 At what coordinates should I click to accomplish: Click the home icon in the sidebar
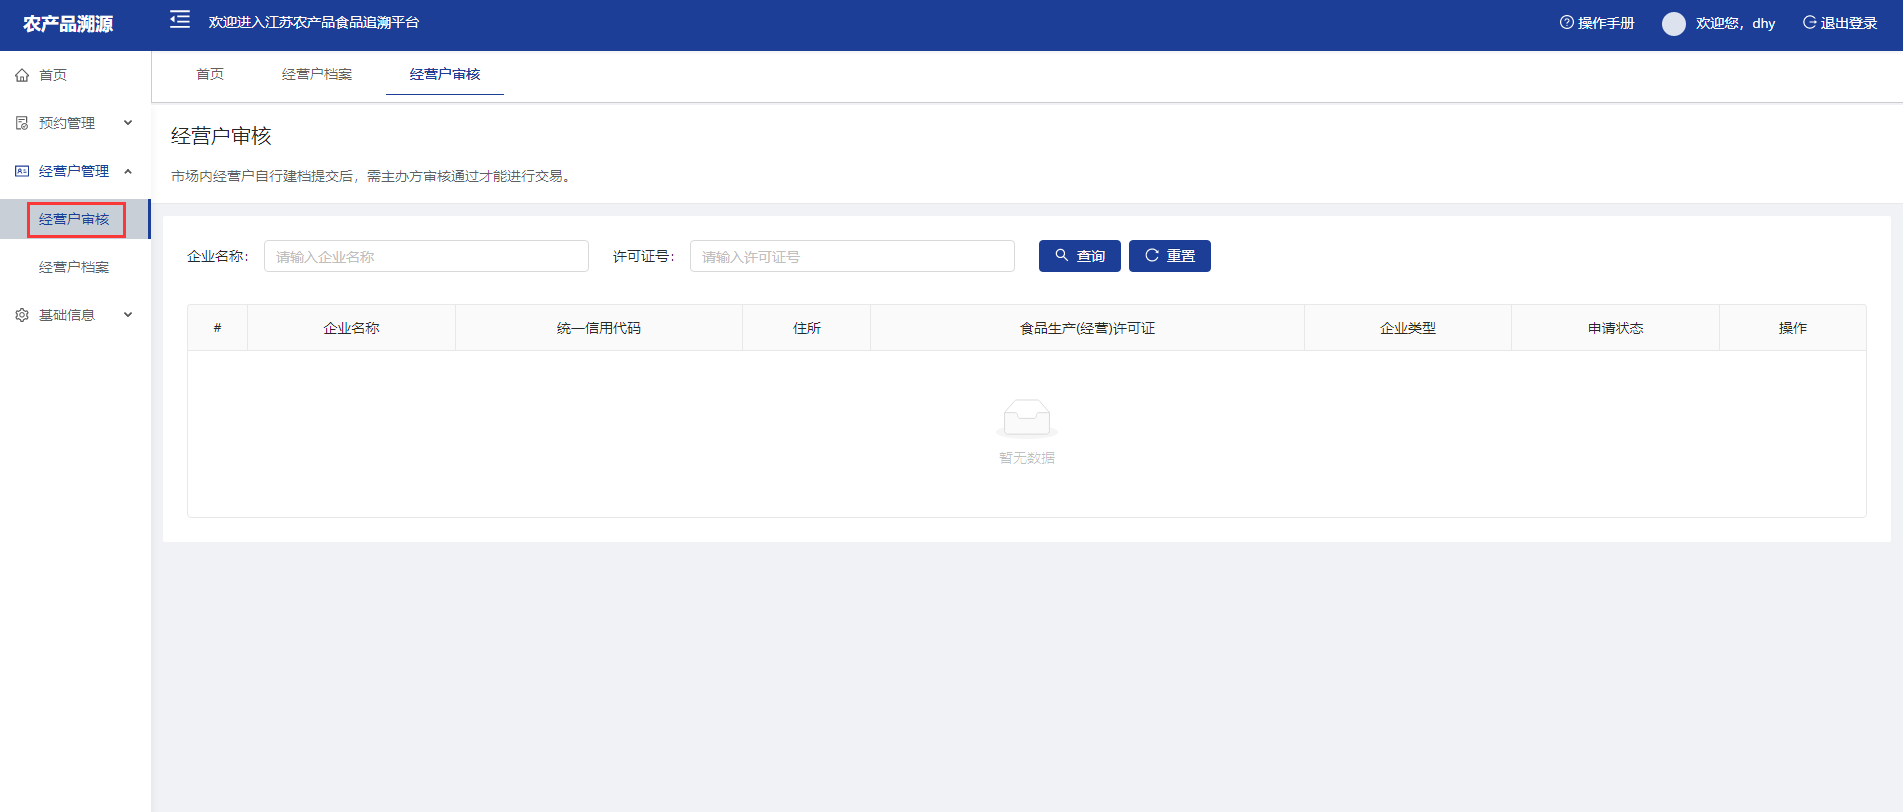pyautogui.click(x=22, y=75)
